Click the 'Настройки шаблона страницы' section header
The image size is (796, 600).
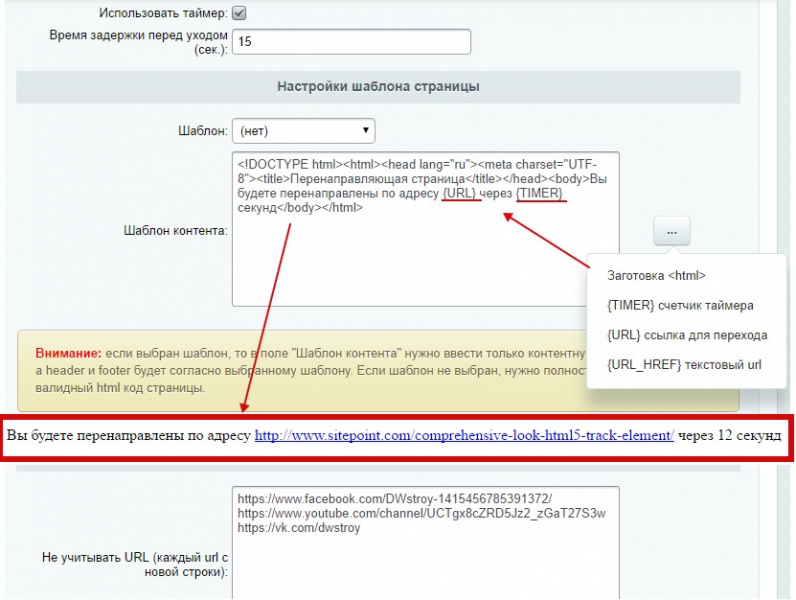(378, 87)
